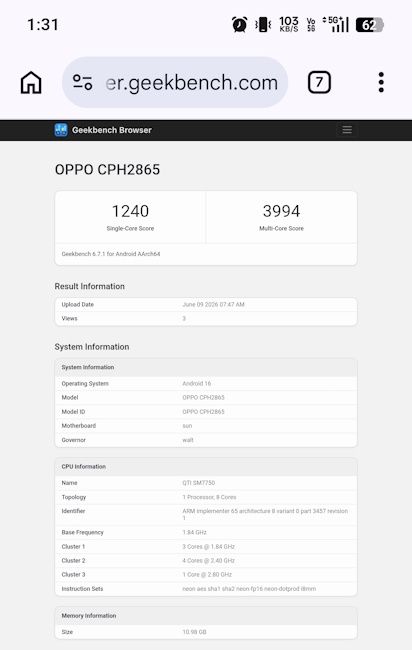Click the System Information section heading
412x650 pixels.
click(92, 347)
